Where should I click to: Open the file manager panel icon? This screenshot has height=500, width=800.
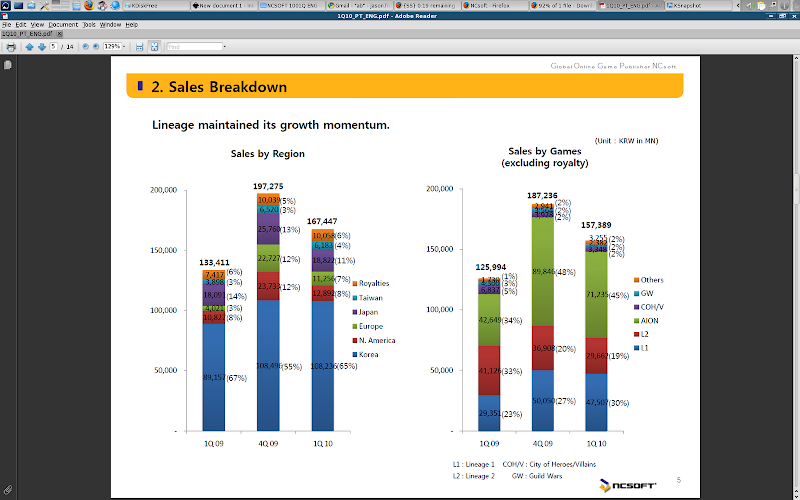(x=76, y=6)
